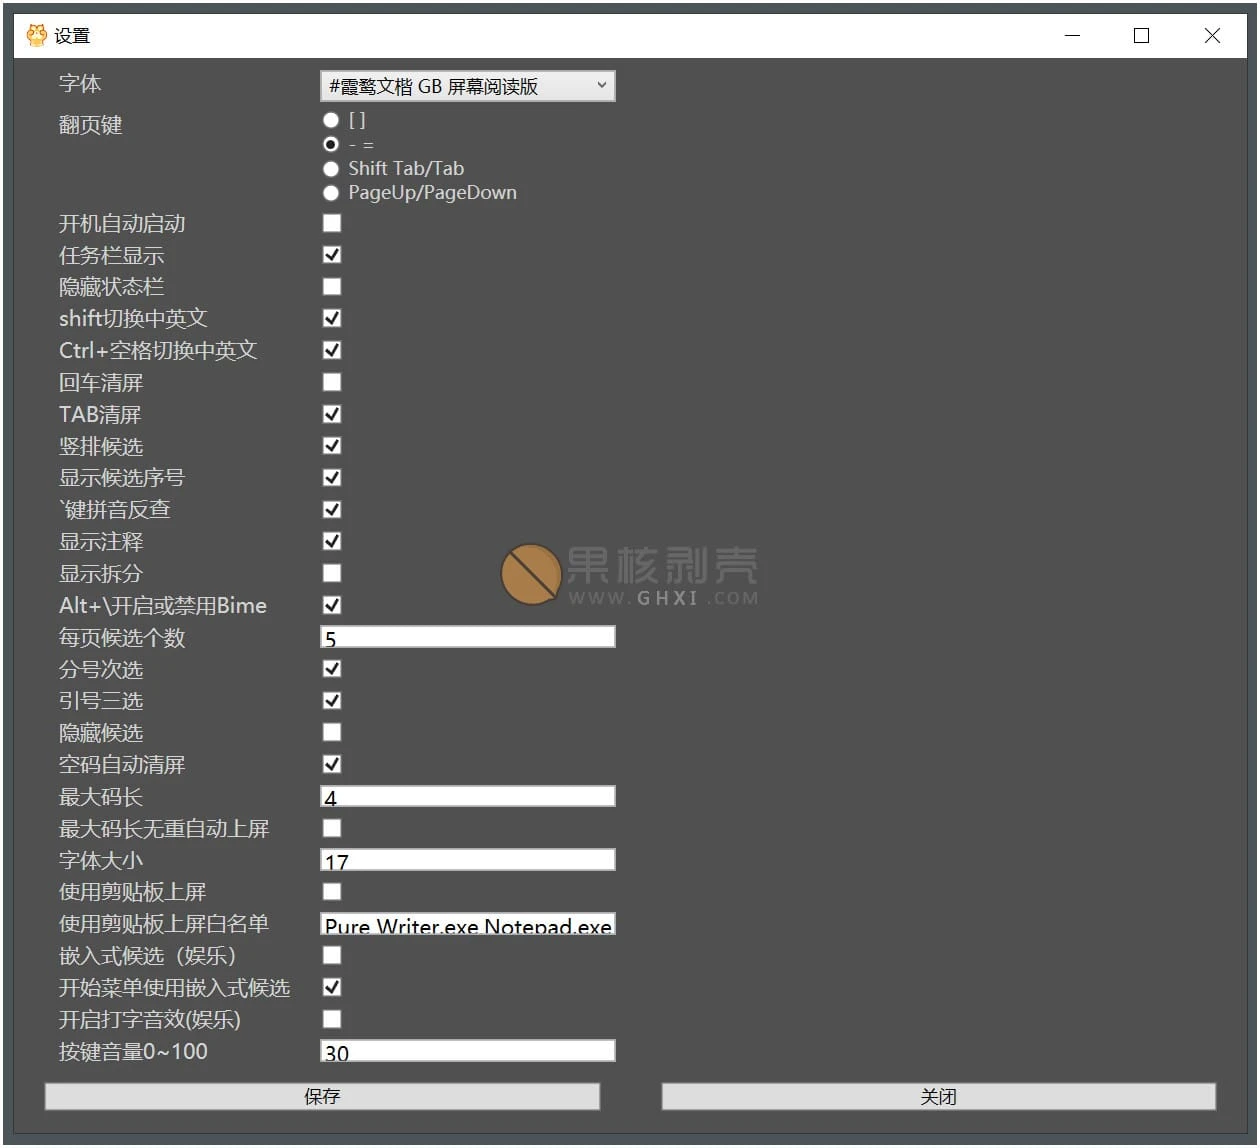Screen dimensions: 1260x1148
Task: Enable 回车清屏 clear-on-Enter option
Action: (x=331, y=381)
